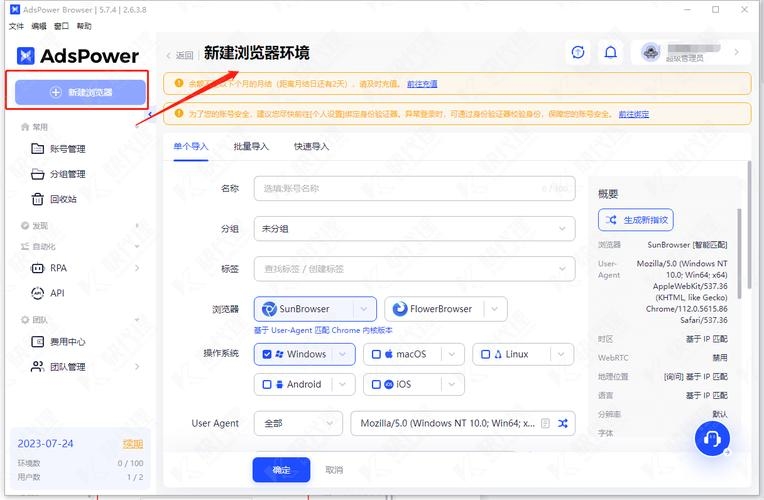Screen dimensions: 764x500
Task: Expand the 团队管理 submenu arrow
Action: tap(137, 366)
